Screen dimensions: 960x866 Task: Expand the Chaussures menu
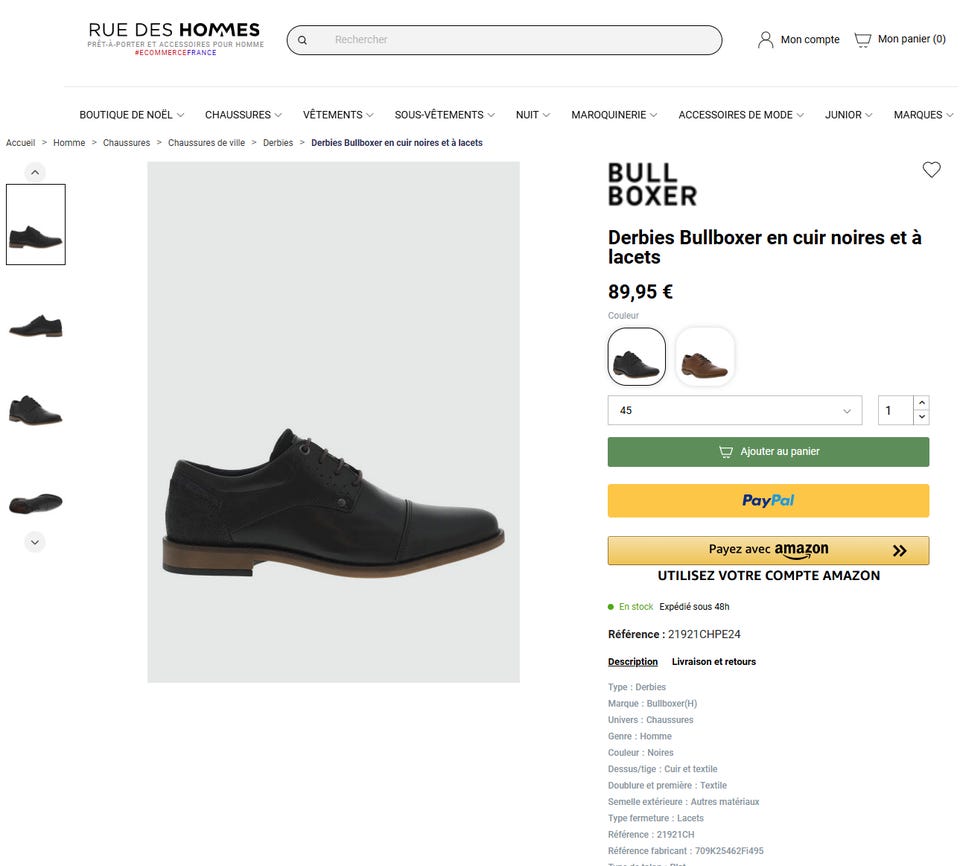pyautogui.click(x=243, y=115)
